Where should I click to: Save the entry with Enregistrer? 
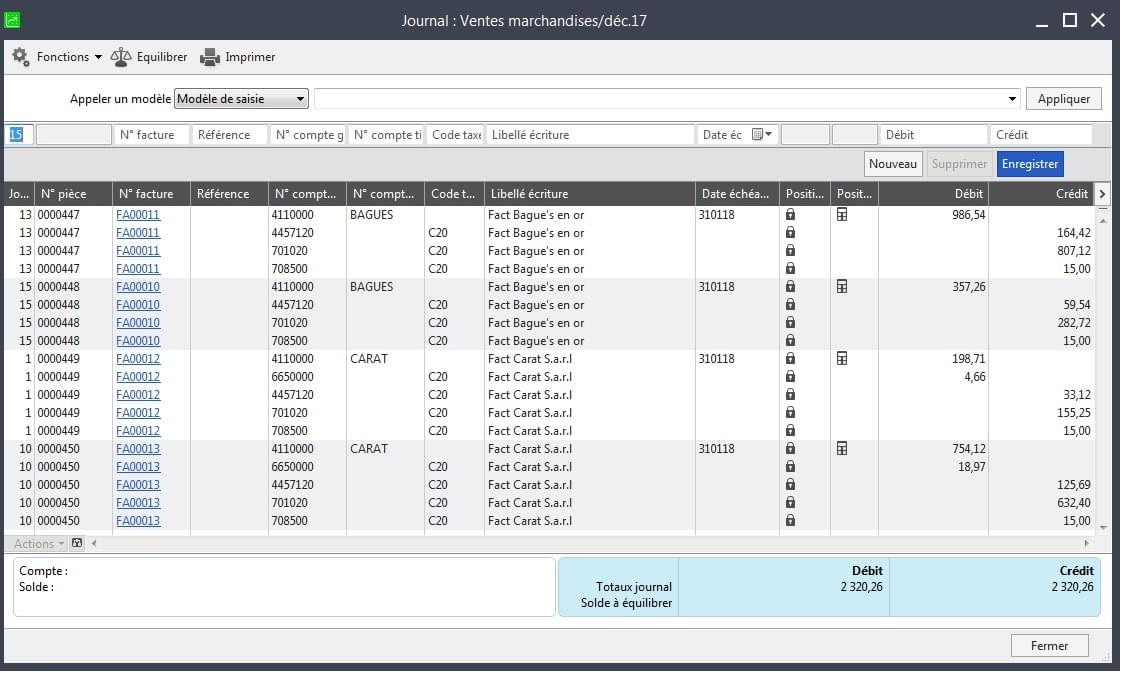click(x=1030, y=164)
